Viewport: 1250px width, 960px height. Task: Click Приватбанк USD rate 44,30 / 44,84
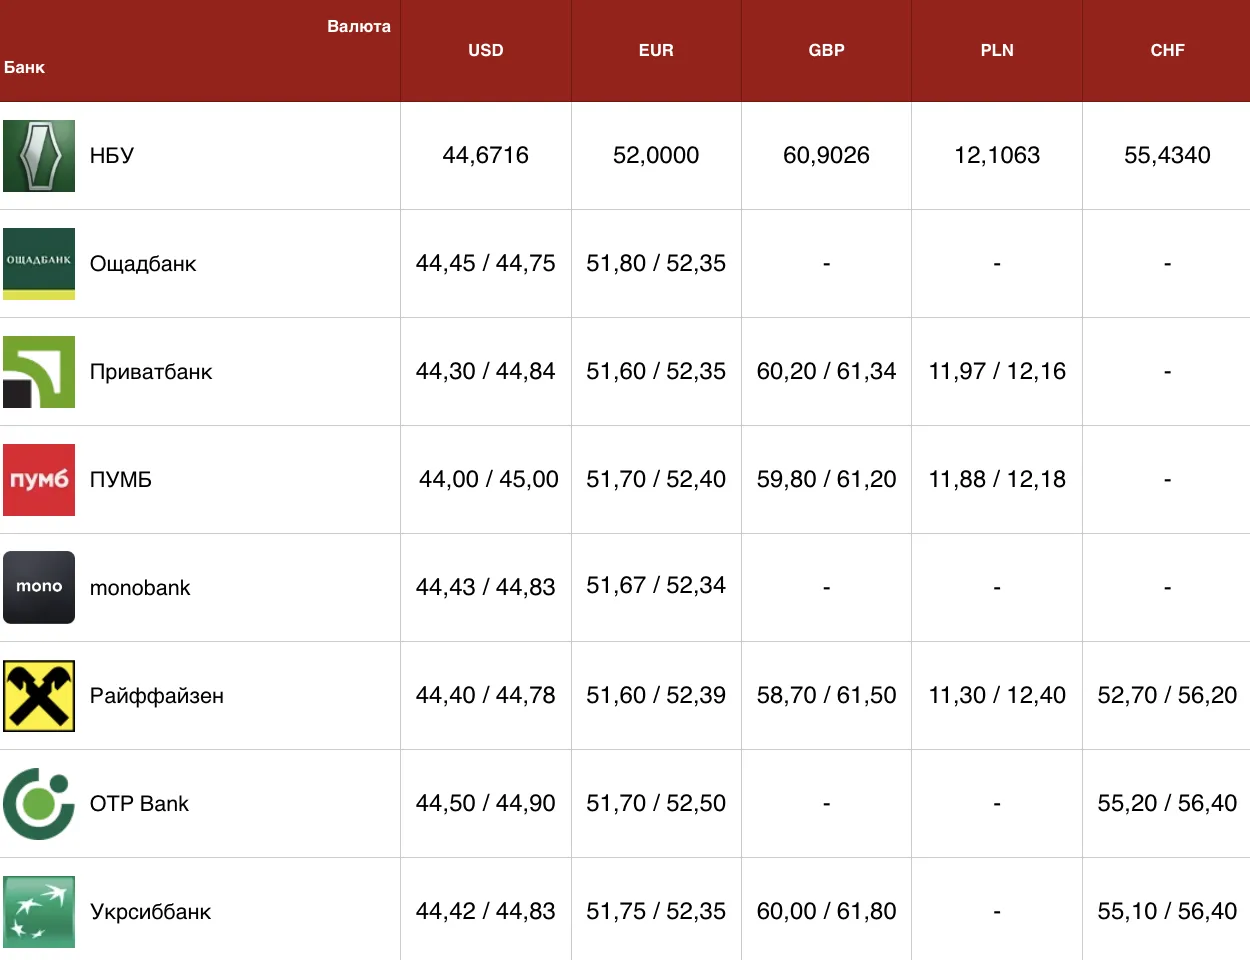point(486,372)
